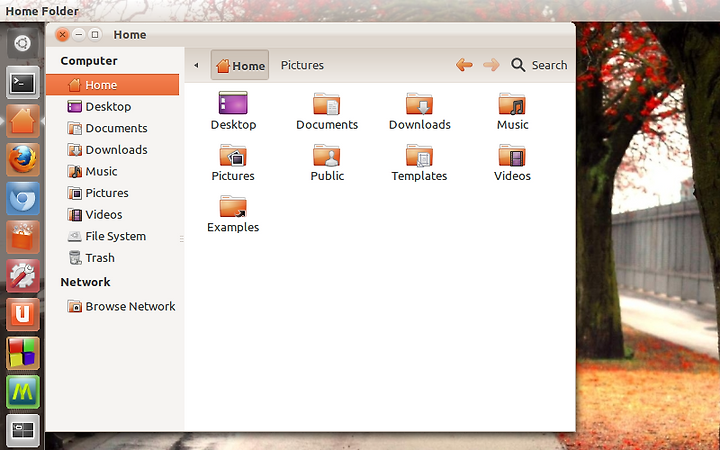Screen dimensions: 720x450
Task: Select File System in the sidebar
Action: point(112,236)
